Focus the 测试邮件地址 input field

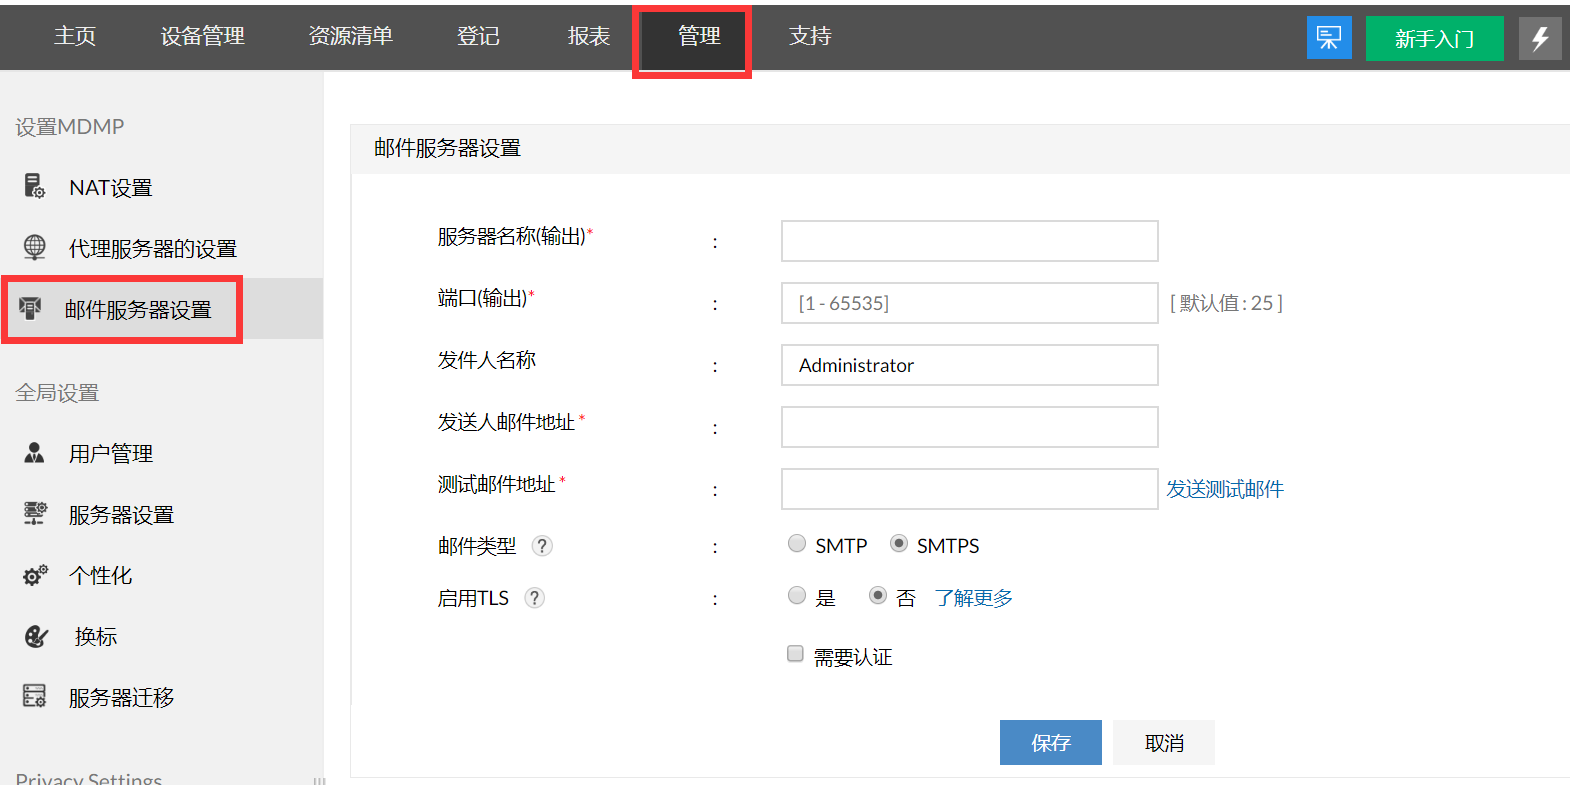(970, 489)
